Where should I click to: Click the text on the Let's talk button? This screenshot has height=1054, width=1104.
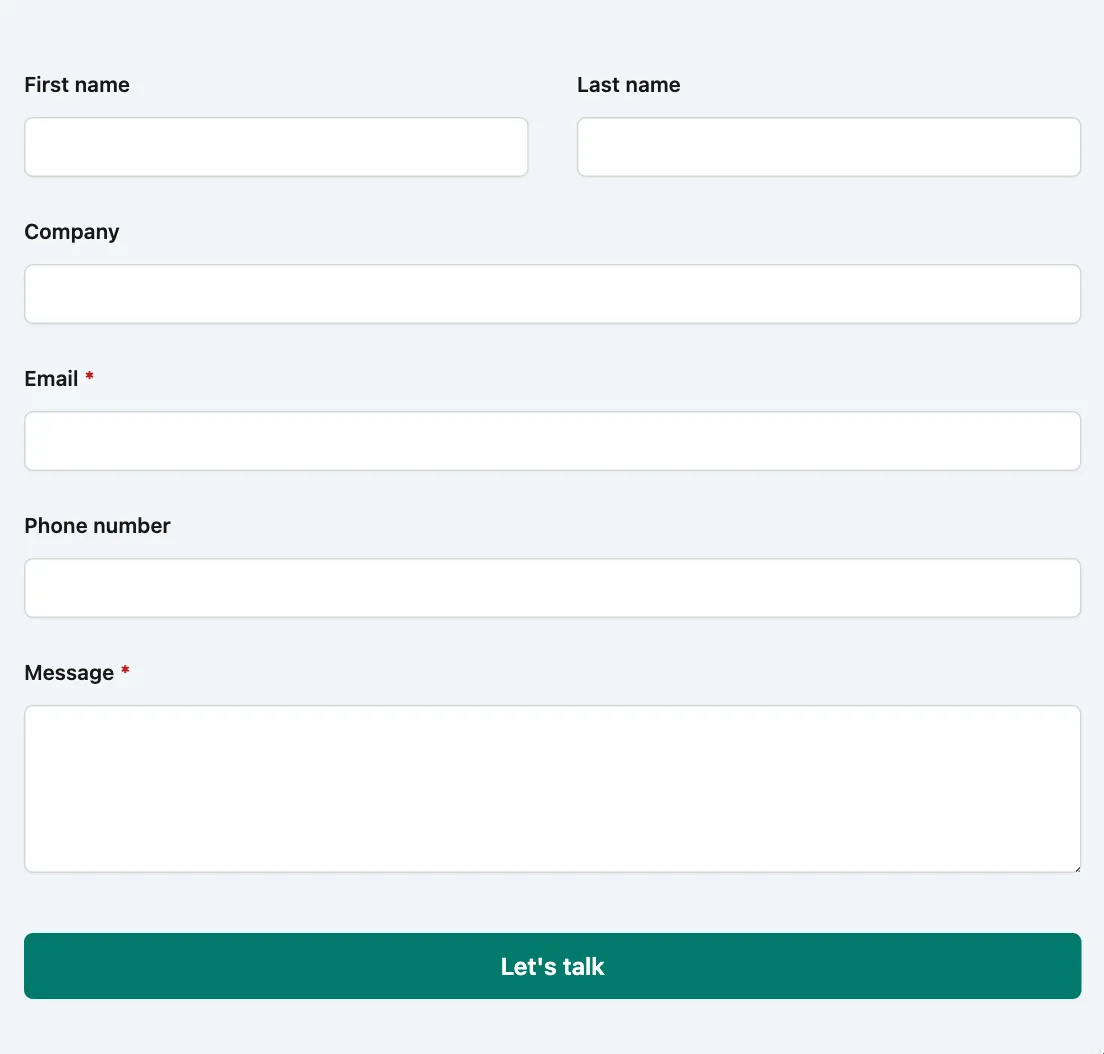click(552, 966)
